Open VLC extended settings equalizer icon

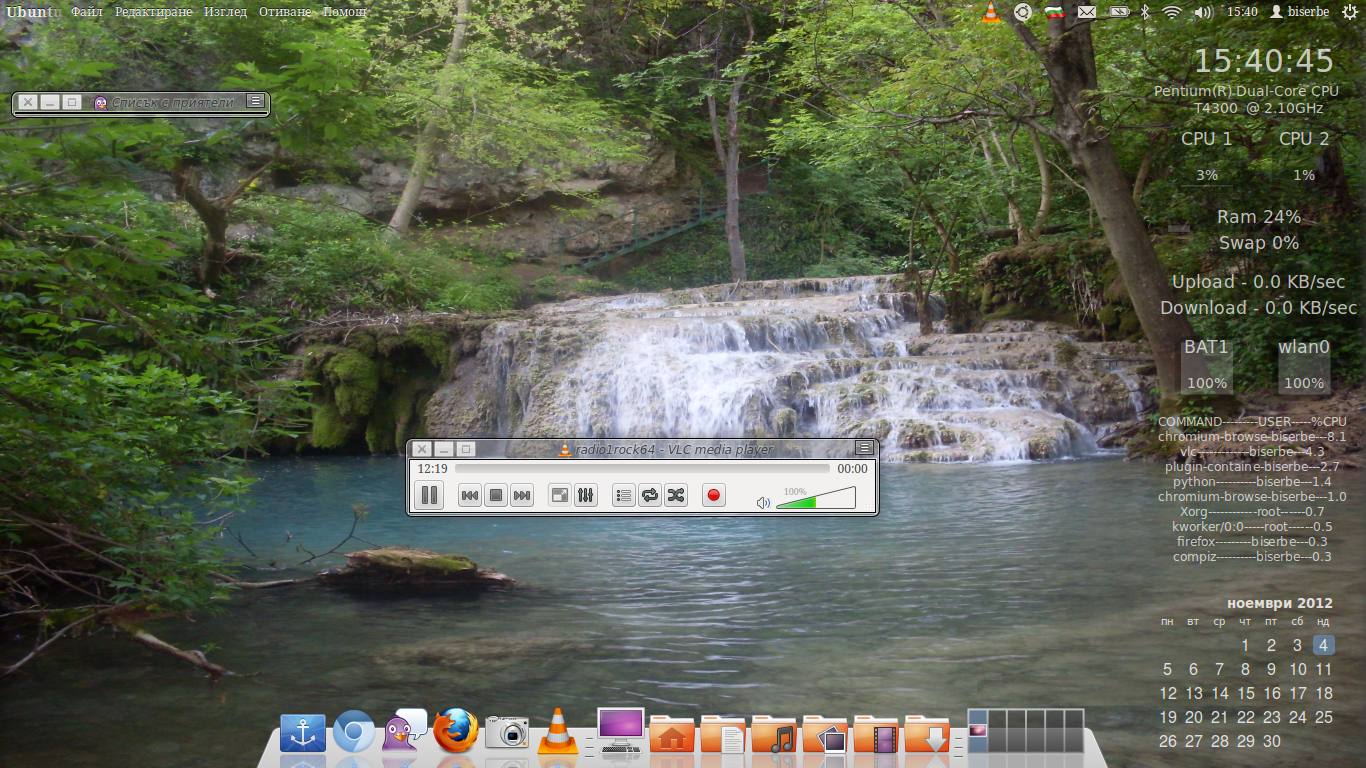586,495
